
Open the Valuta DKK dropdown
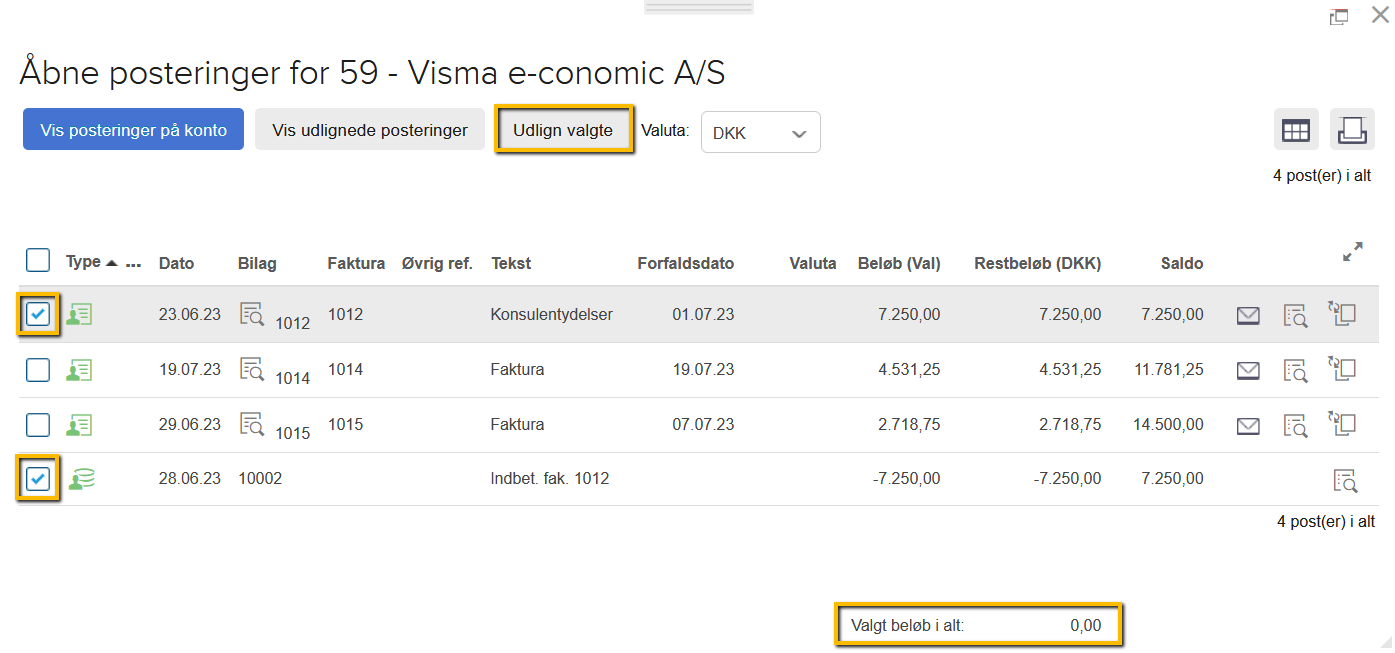[x=760, y=131]
